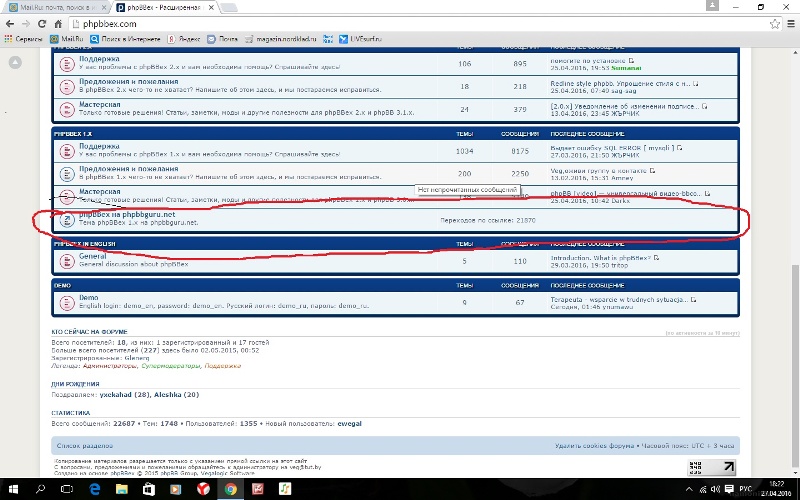Open the General forum link
800x500 pixels.
point(92,256)
